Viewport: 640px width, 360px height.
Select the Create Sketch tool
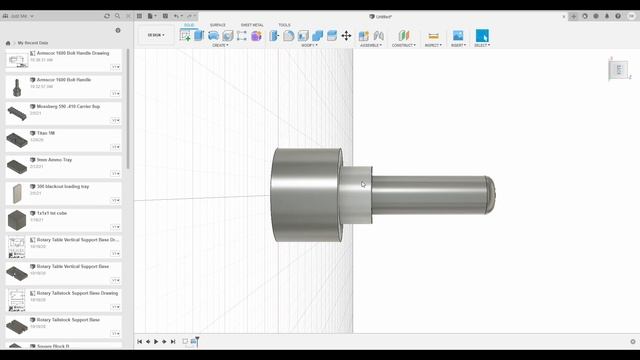[185, 36]
